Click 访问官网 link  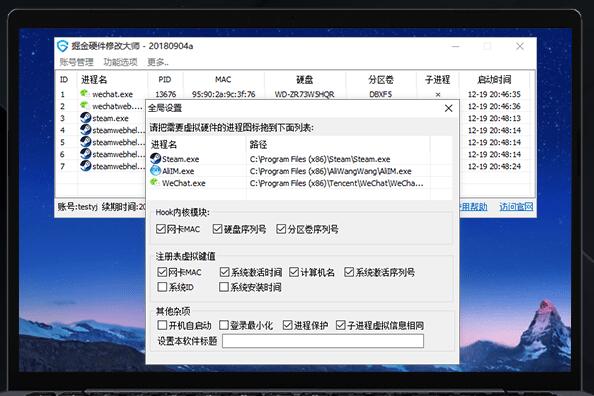point(516,207)
